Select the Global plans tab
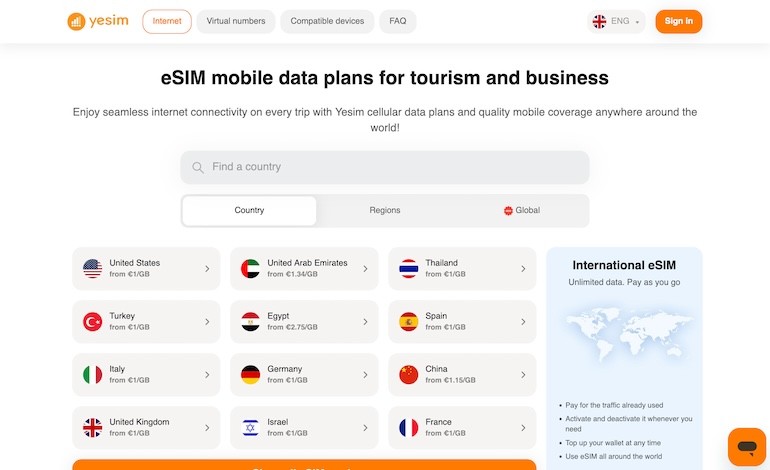Screen dimensions: 770x470 pos(521,210)
